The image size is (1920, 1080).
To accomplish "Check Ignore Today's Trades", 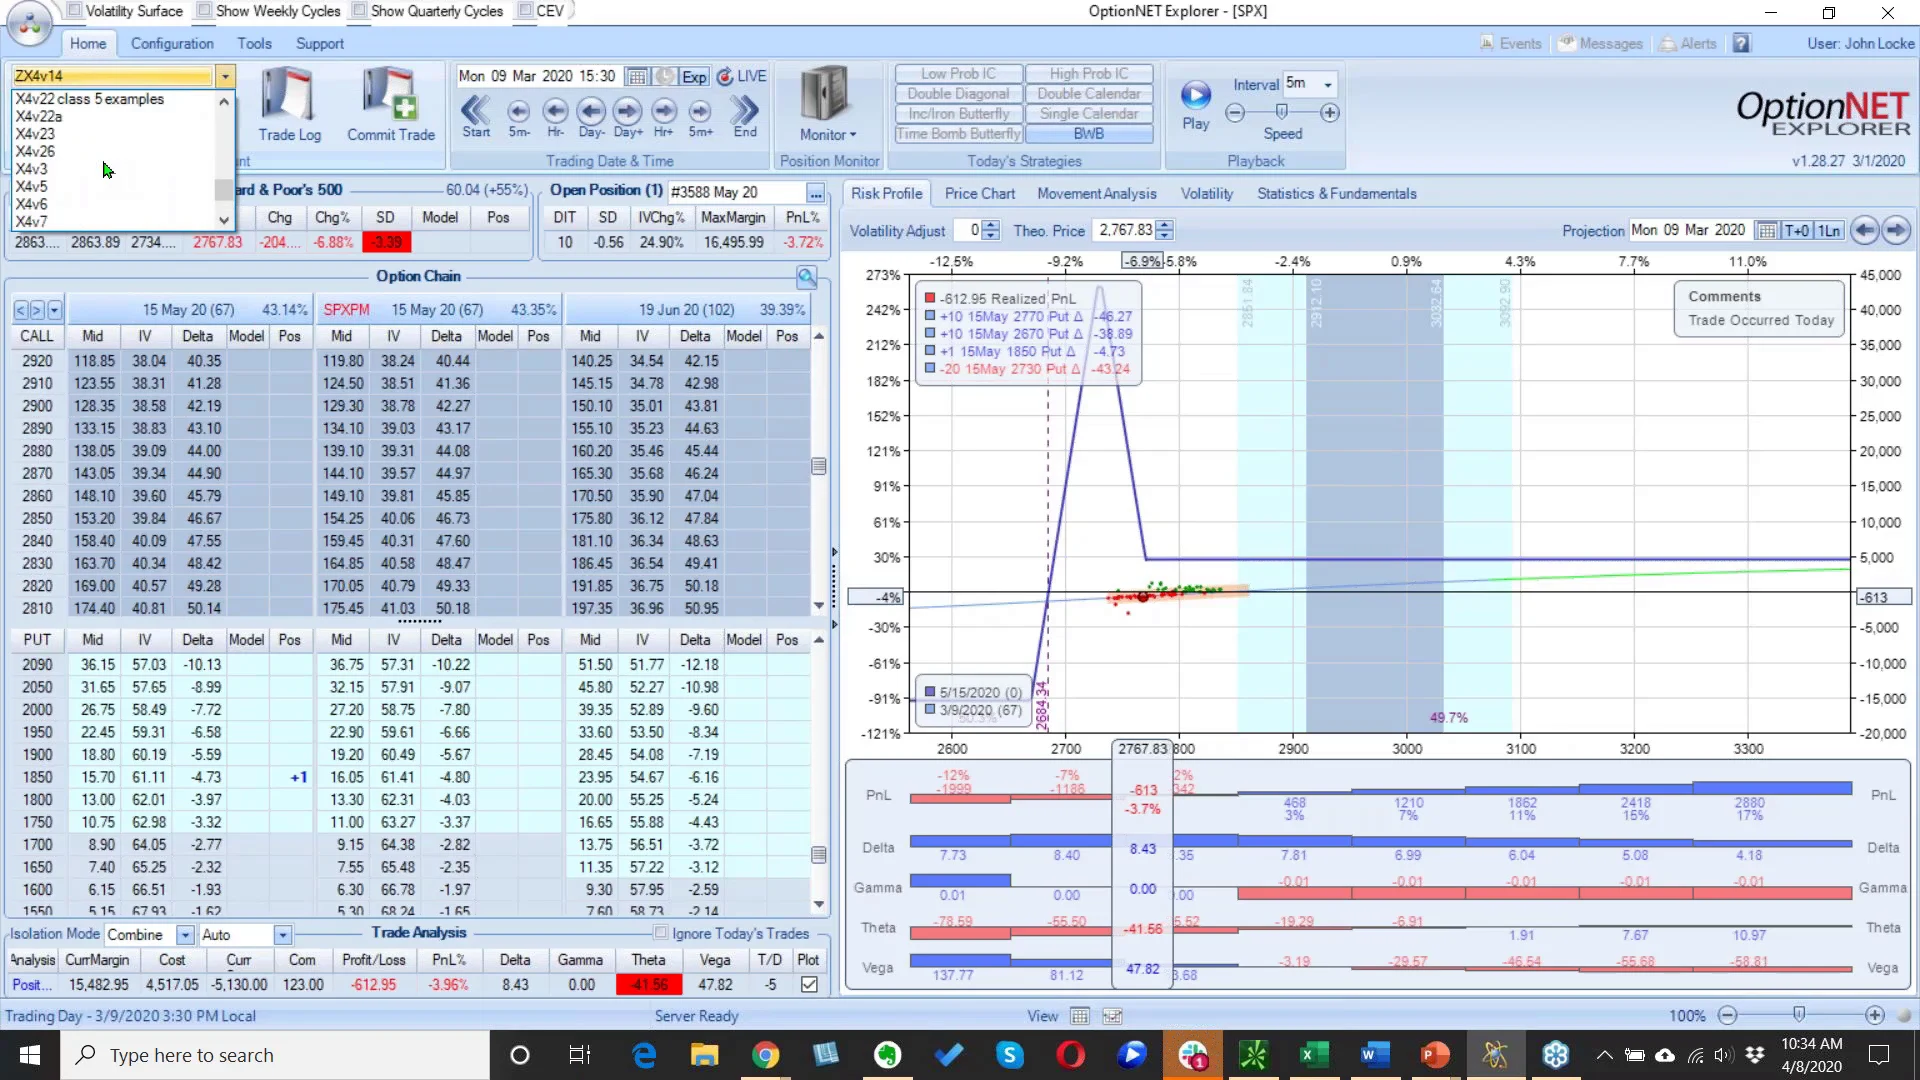I will click(x=661, y=933).
